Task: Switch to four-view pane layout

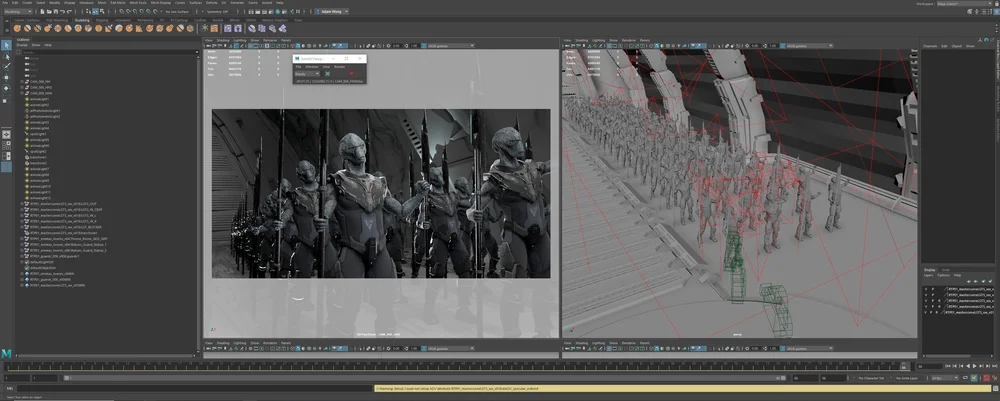Action: tap(6, 145)
